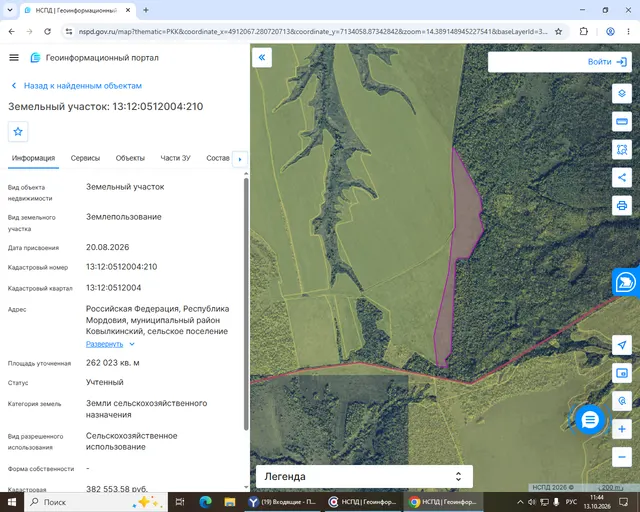Open the hamburger menu of the portal
This screenshot has width=640, height=512.
14,58
